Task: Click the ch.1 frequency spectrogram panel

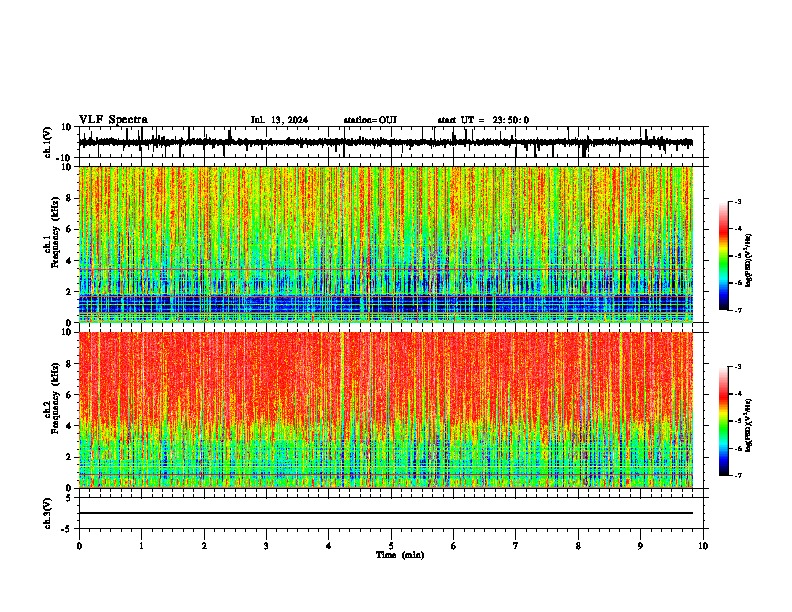Action: tap(386, 244)
